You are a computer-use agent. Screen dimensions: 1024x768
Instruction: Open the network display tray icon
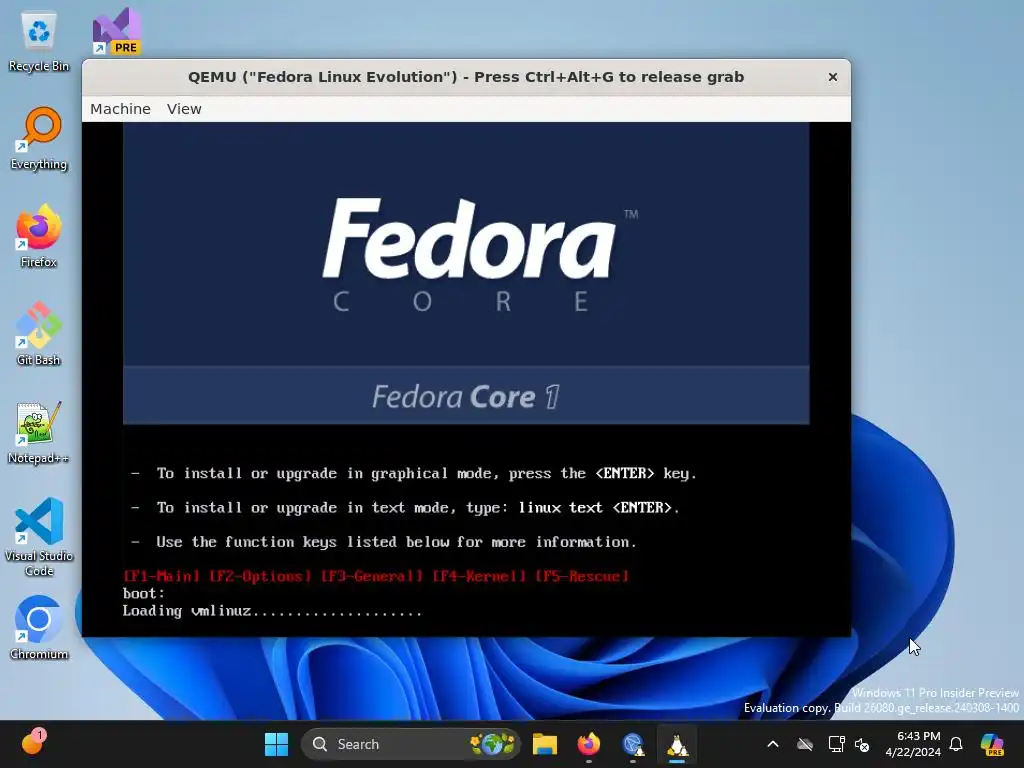(836, 744)
